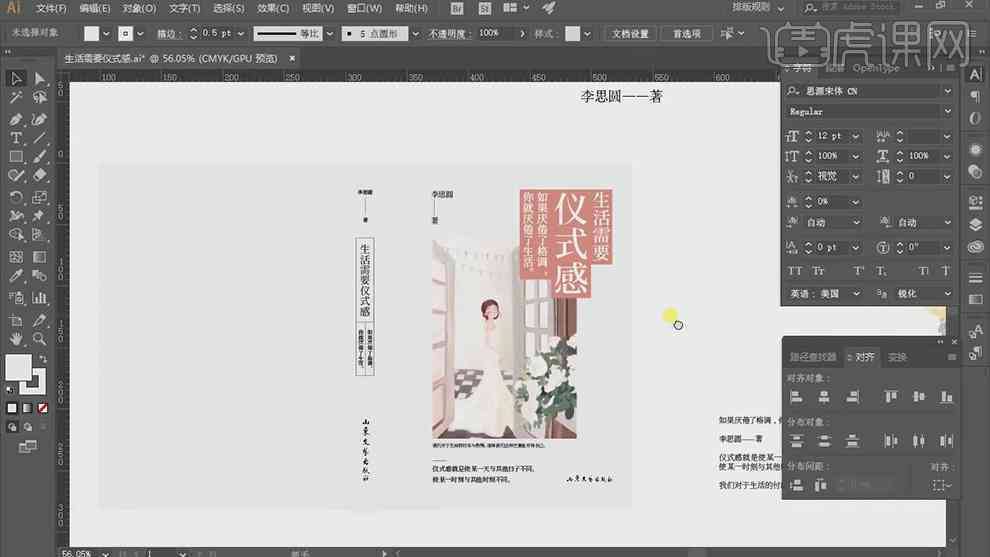This screenshot has width=990, height=557.
Task: Select the Lasso tool
Action: click(x=39, y=97)
